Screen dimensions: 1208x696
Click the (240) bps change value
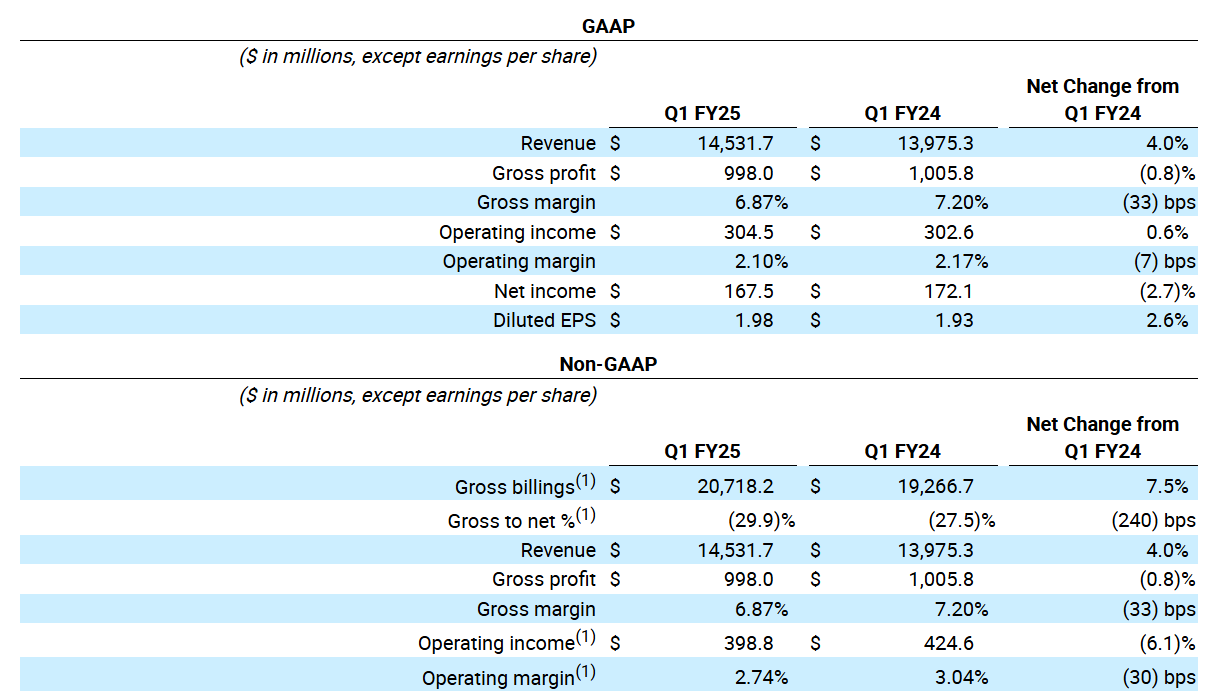coord(1150,521)
